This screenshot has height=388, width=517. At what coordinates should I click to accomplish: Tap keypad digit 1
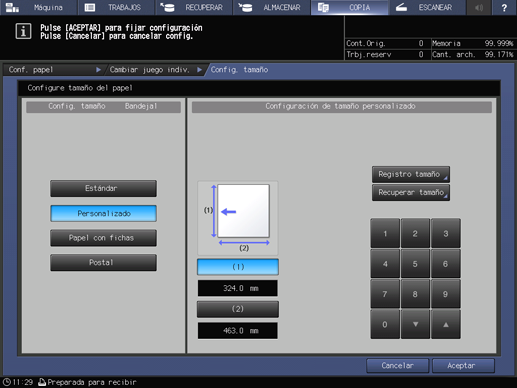pyautogui.click(x=385, y=233)
